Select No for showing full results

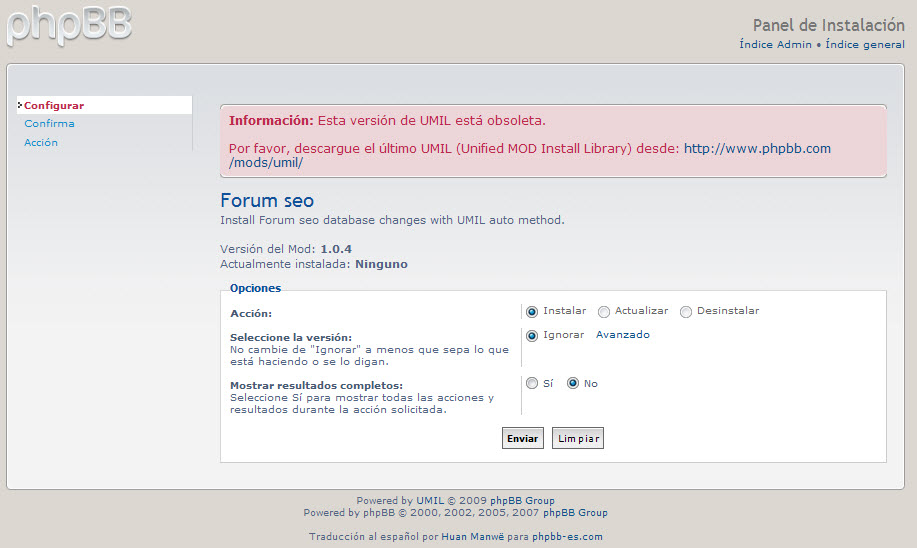(573, 383)
